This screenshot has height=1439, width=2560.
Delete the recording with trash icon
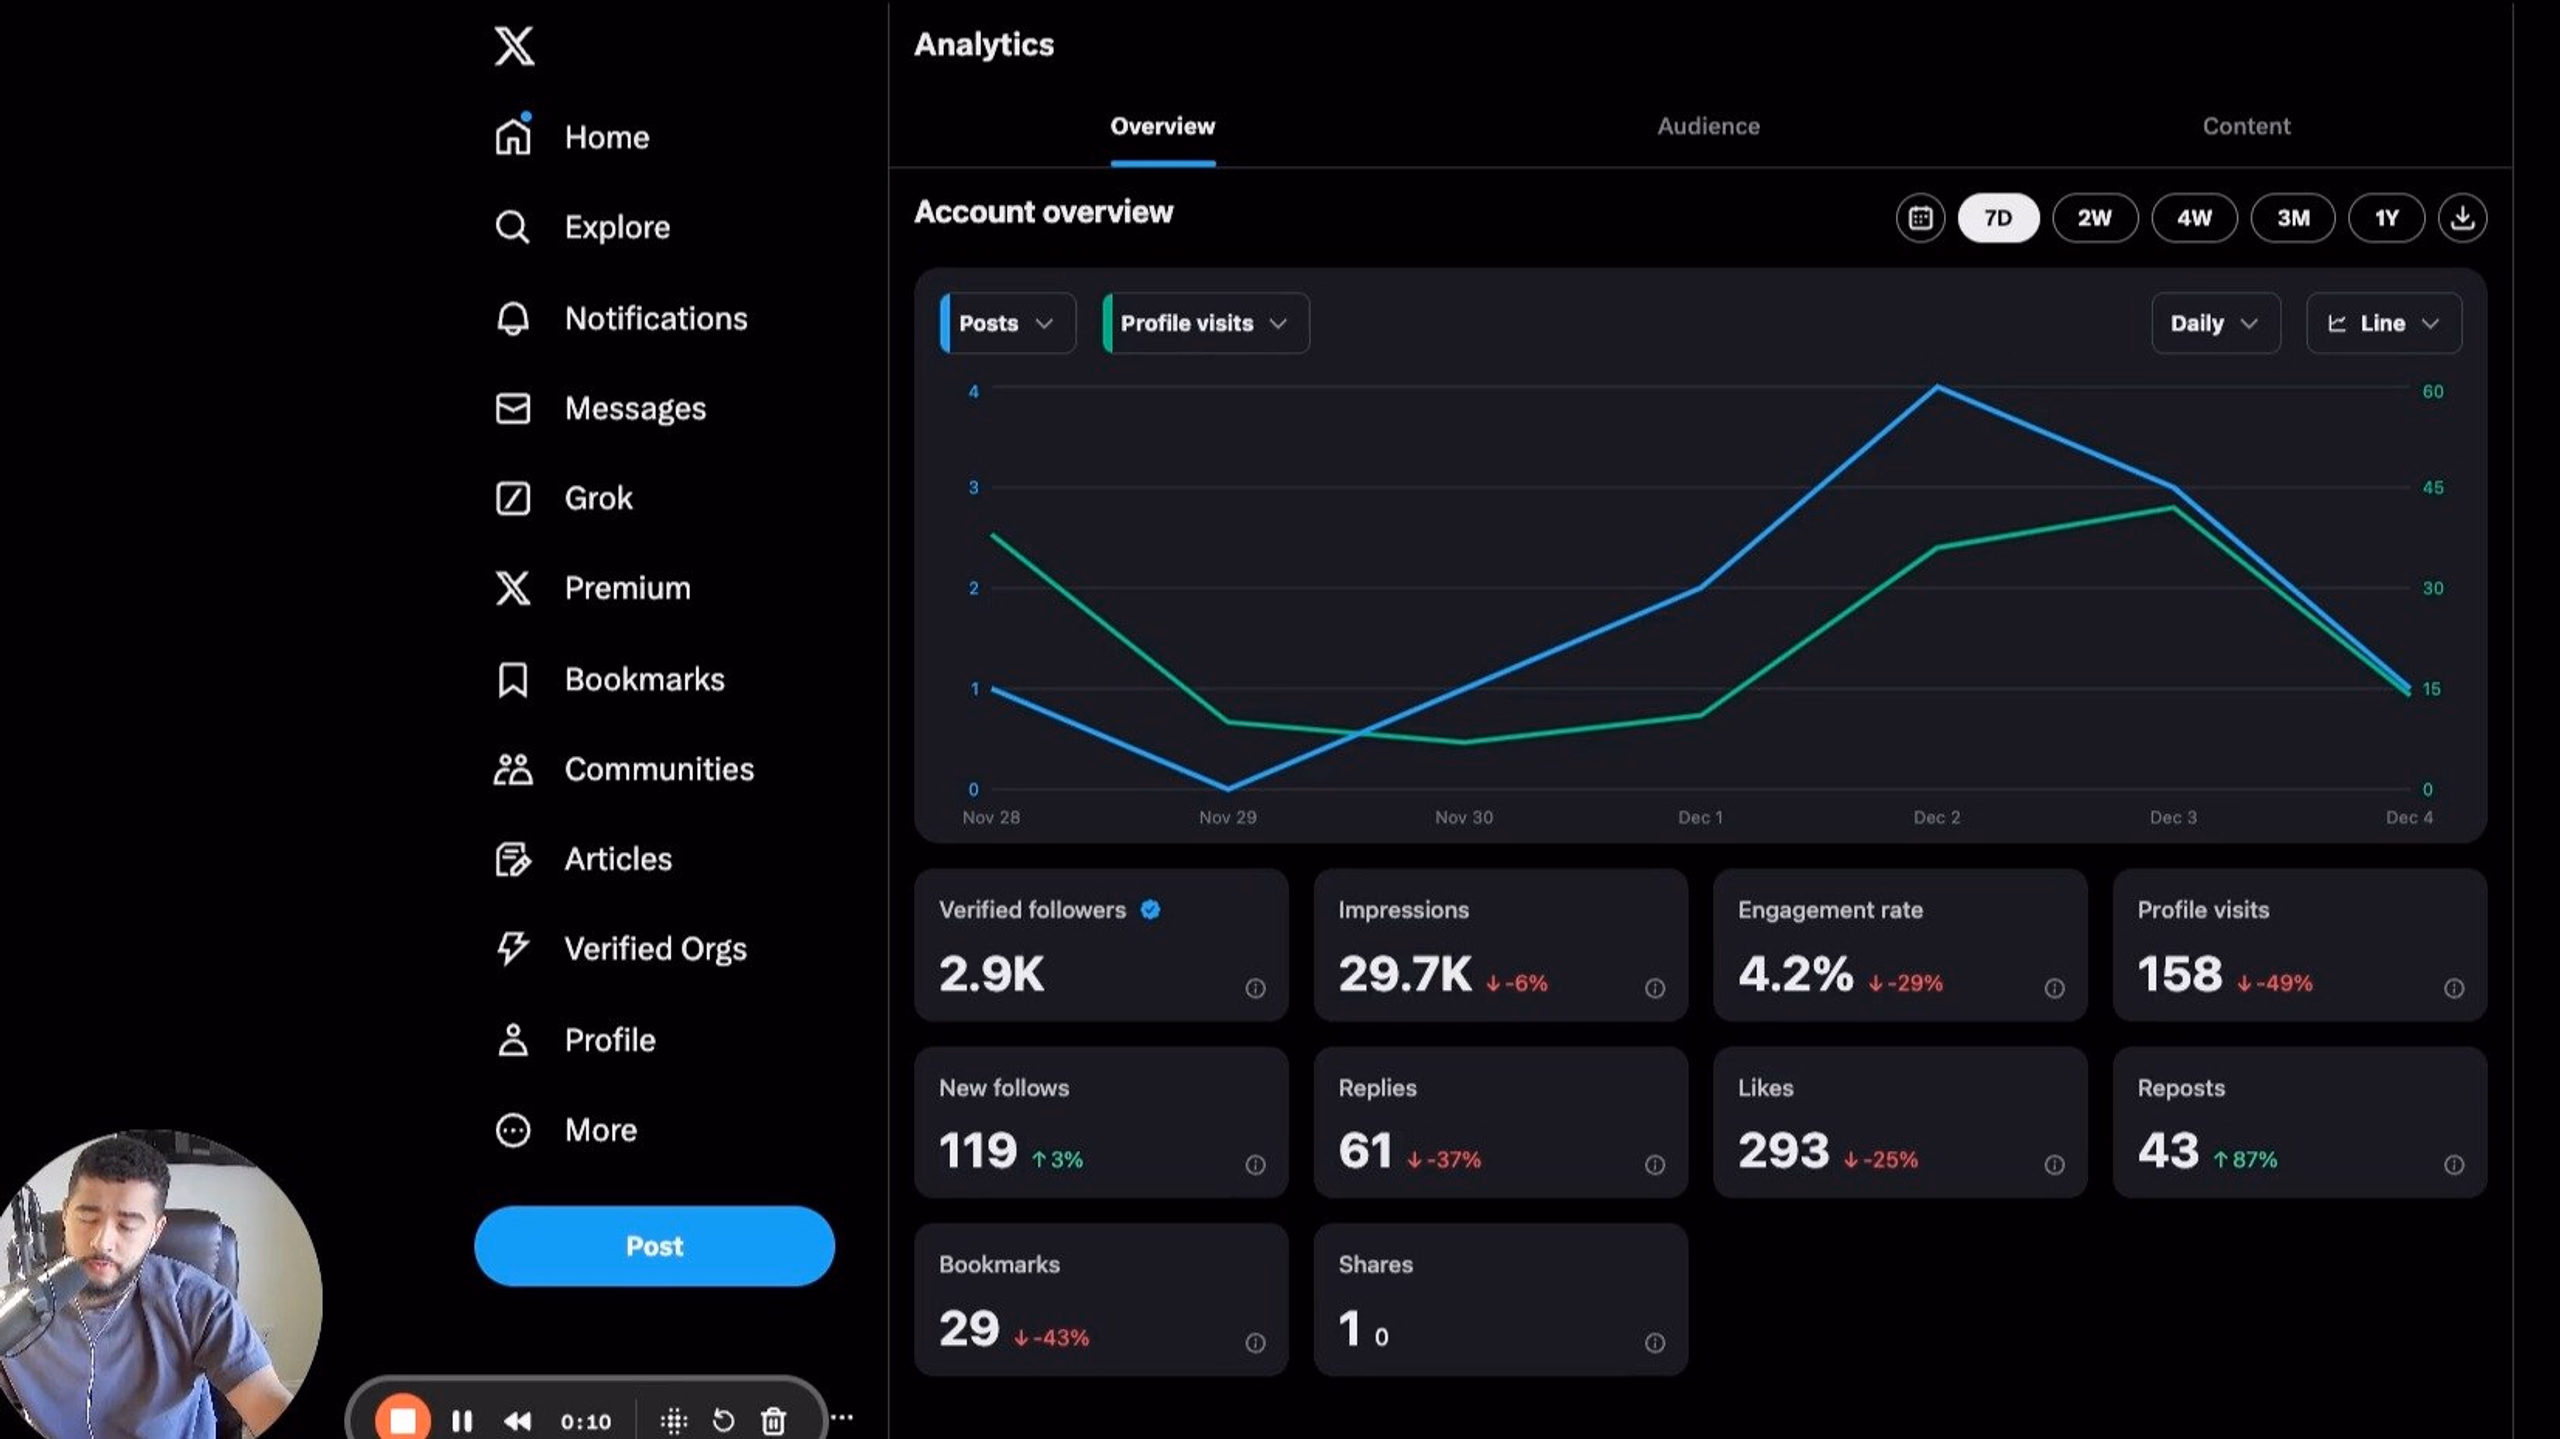(773, 1421)
